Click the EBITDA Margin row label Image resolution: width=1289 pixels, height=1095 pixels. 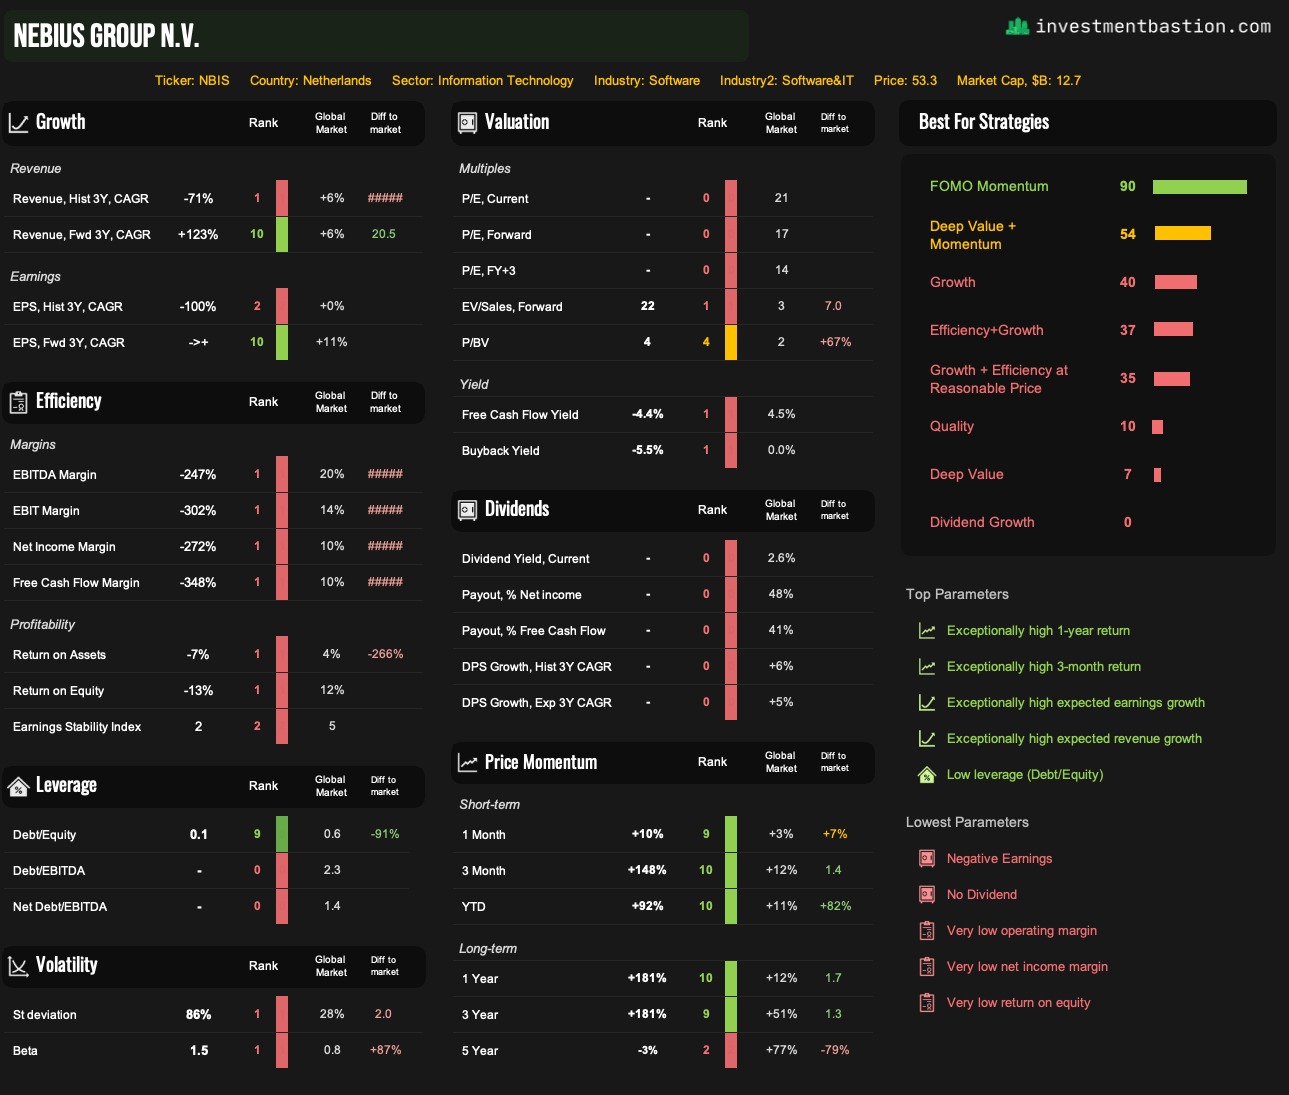[55, 475]
